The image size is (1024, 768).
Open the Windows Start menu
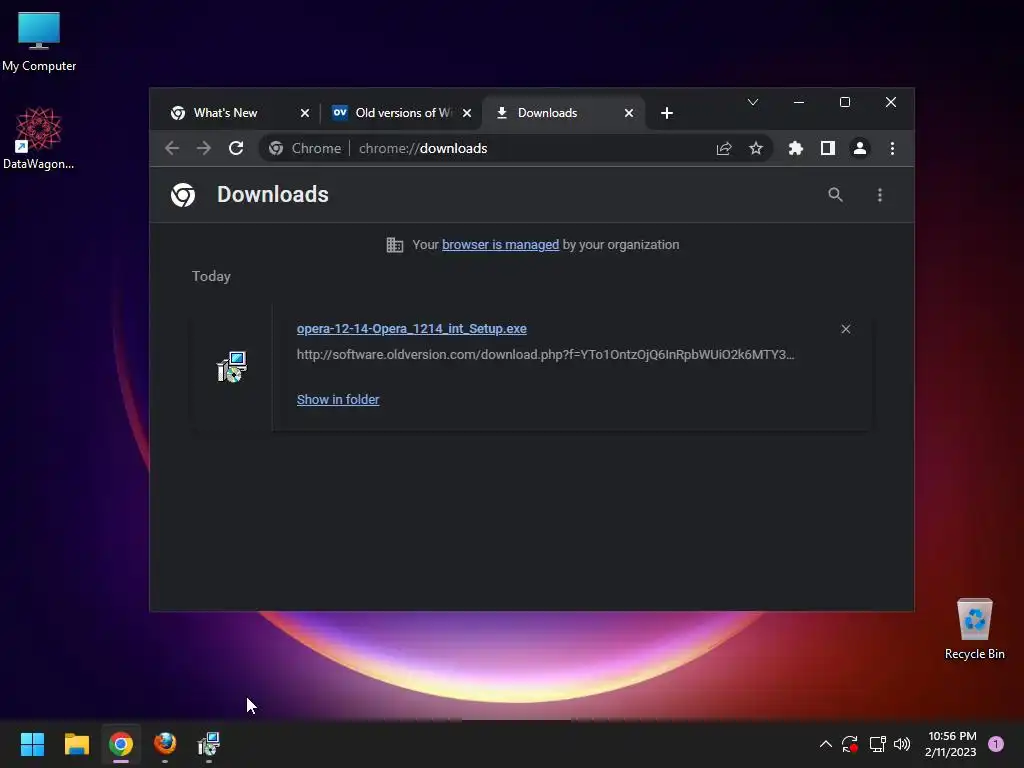[32, 744]
